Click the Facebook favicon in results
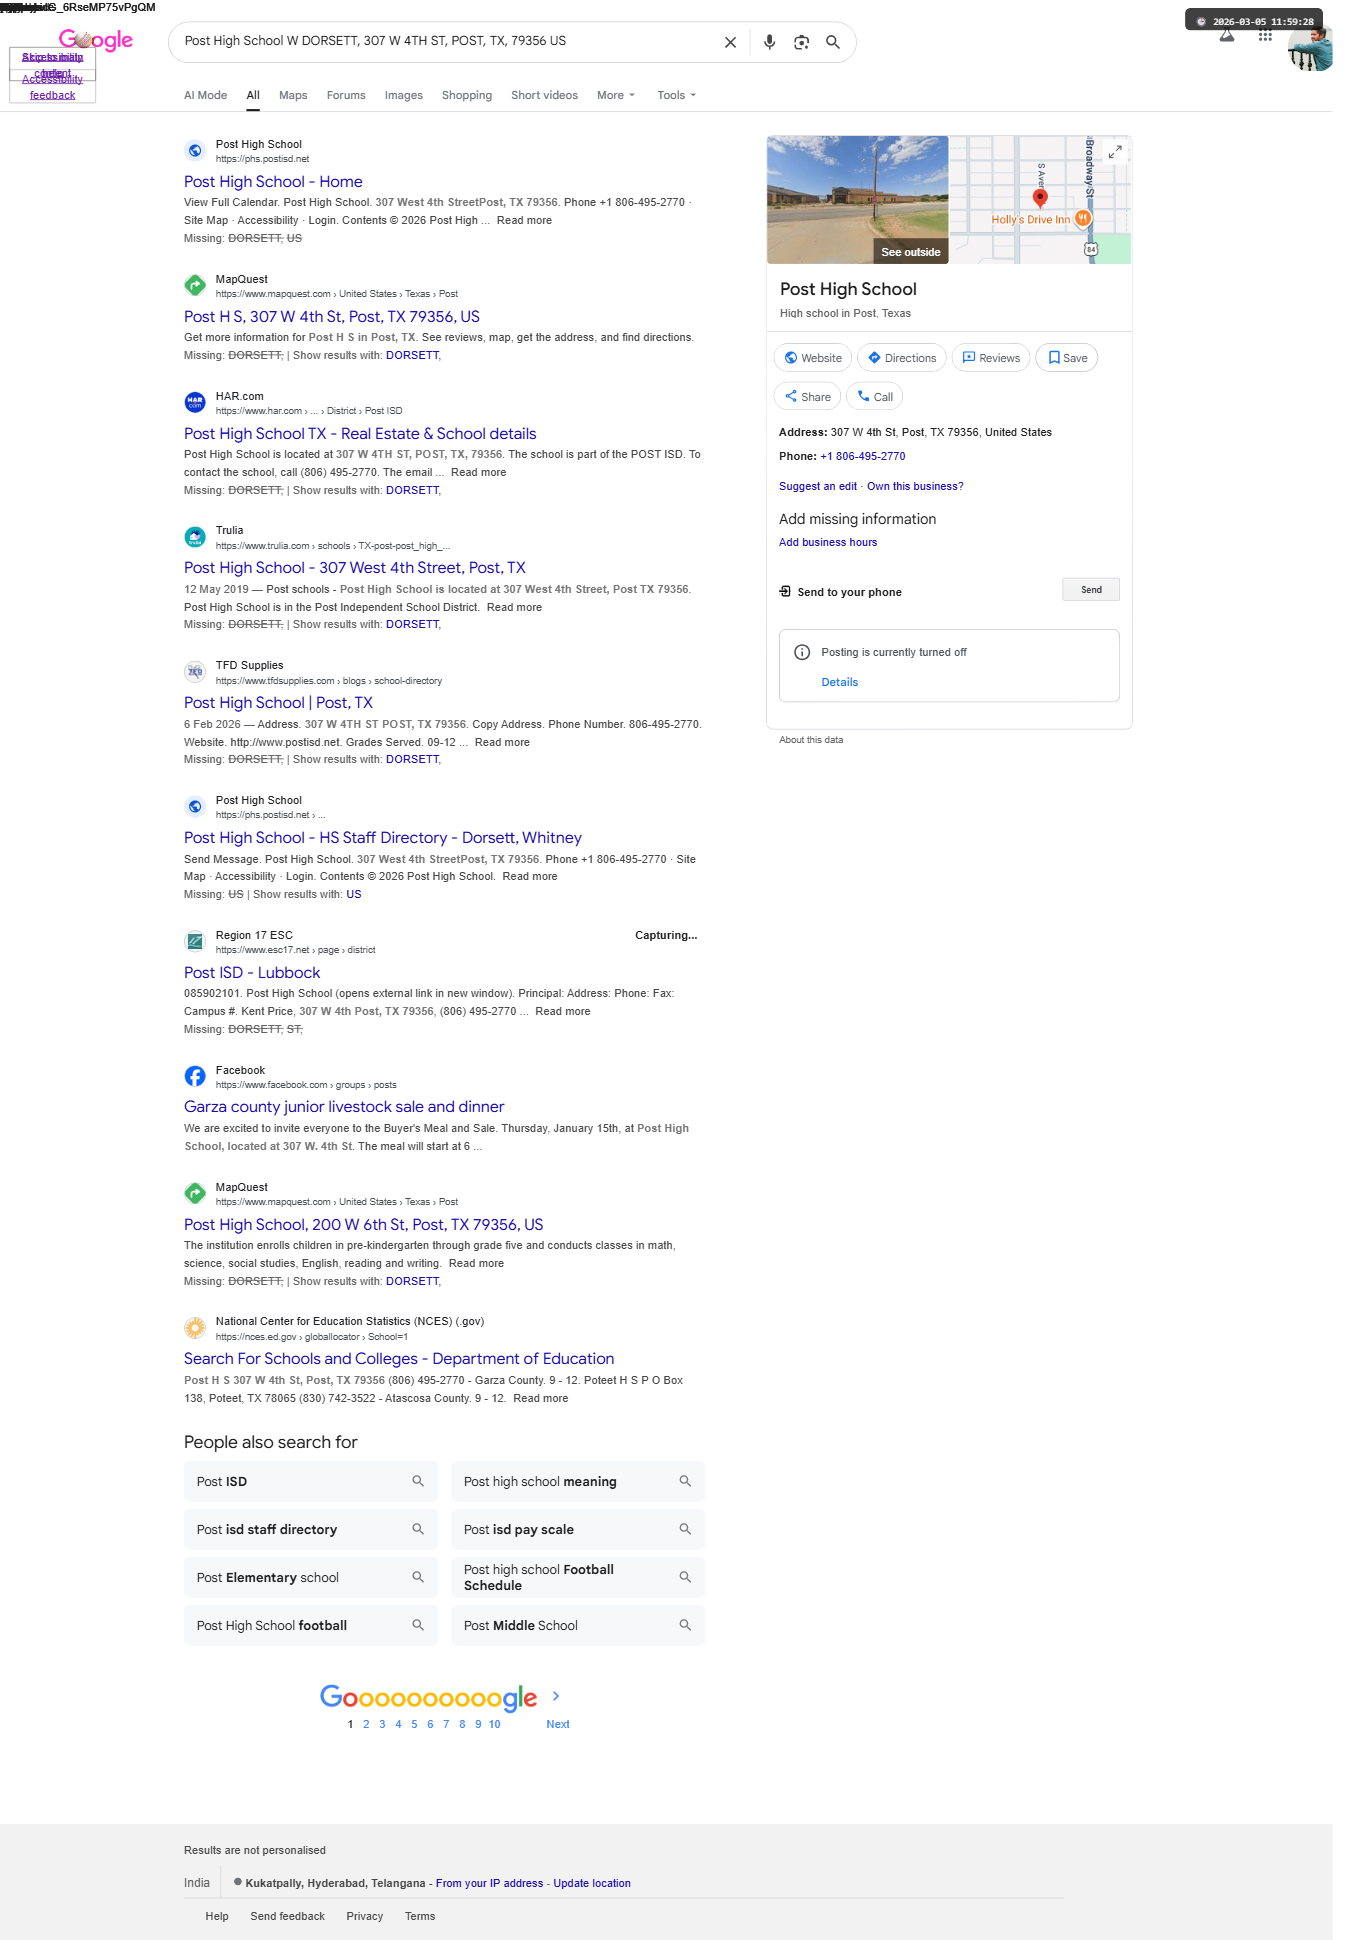The width and height of the screenshot is (1348, 1940). pos(195,1076)
